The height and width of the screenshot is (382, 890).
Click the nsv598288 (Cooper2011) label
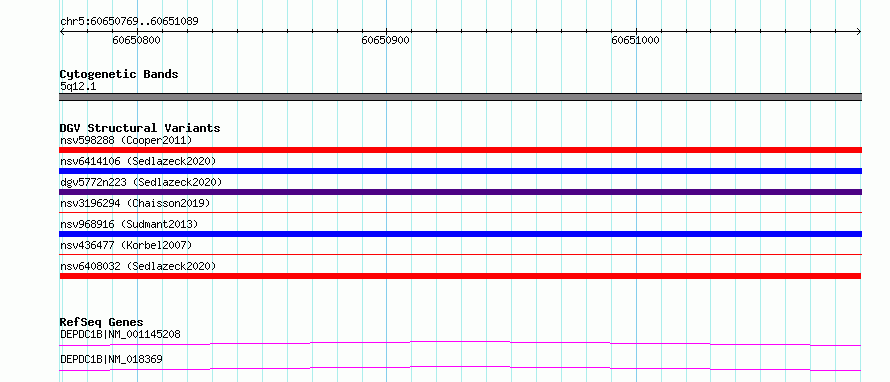click(x=126, y=140)
